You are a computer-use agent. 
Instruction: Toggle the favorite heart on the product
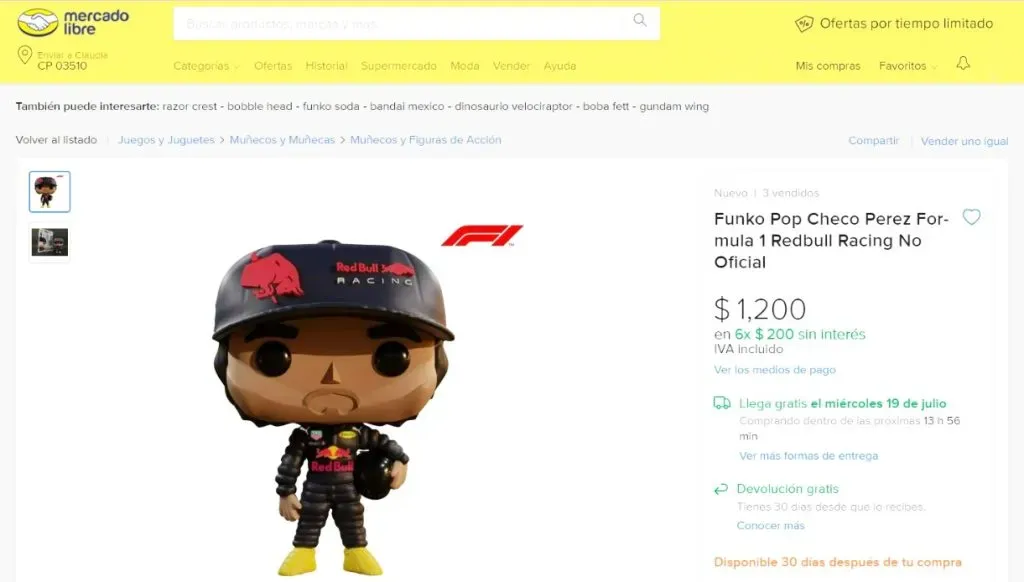click(971, 217)
